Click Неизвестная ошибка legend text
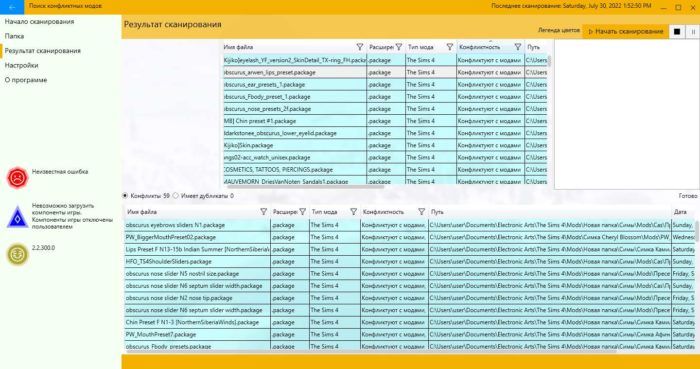The height and width of the screenshot is (369, 700). (60, 172)
